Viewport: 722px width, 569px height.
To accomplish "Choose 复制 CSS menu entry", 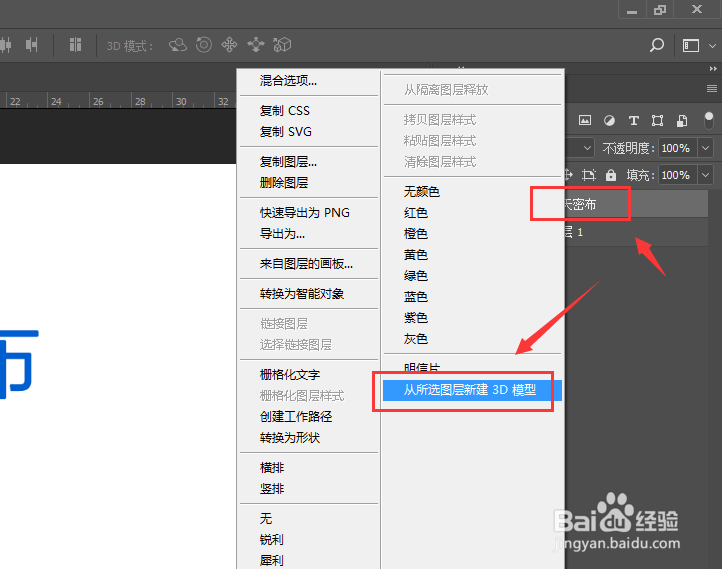I will tap(285, 111).
